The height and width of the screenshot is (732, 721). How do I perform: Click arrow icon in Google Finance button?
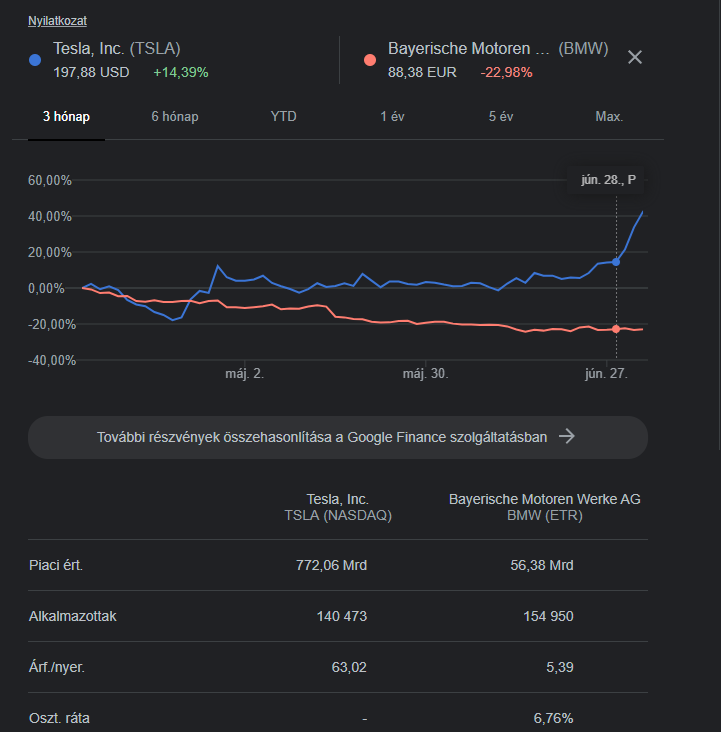tap(566, 437)
